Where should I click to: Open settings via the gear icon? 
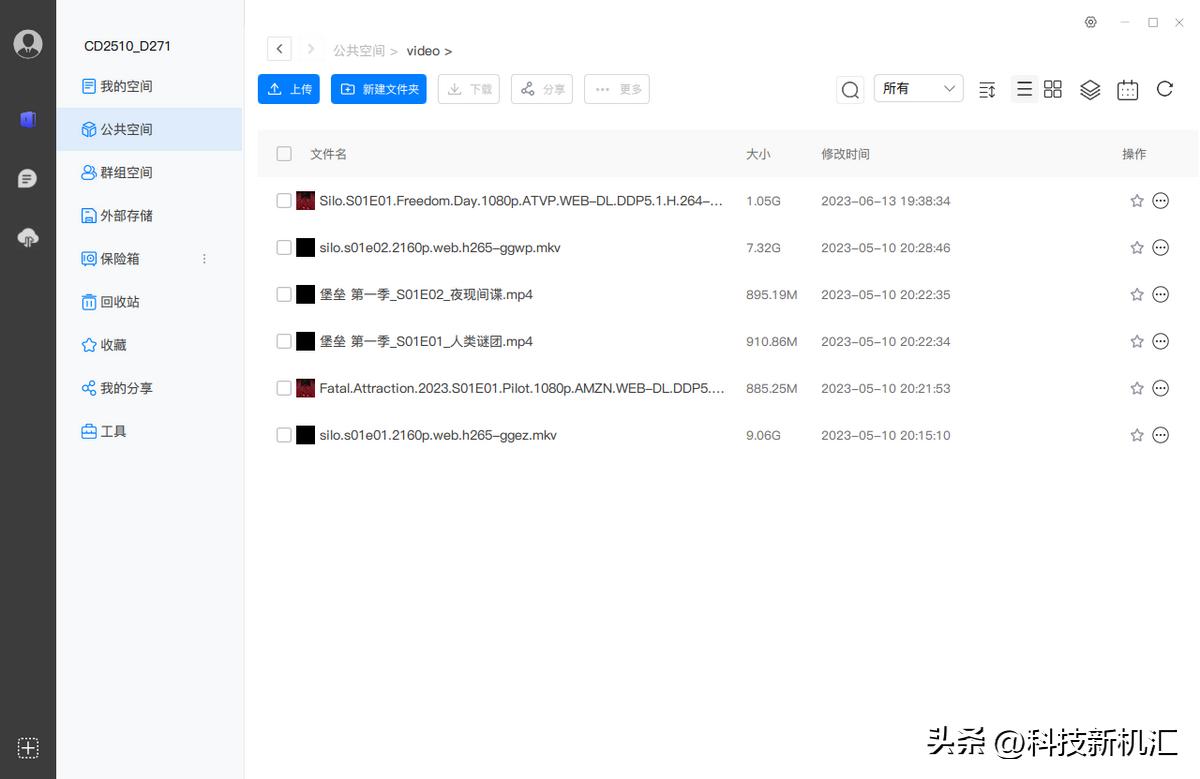[x=1090, y=21]
